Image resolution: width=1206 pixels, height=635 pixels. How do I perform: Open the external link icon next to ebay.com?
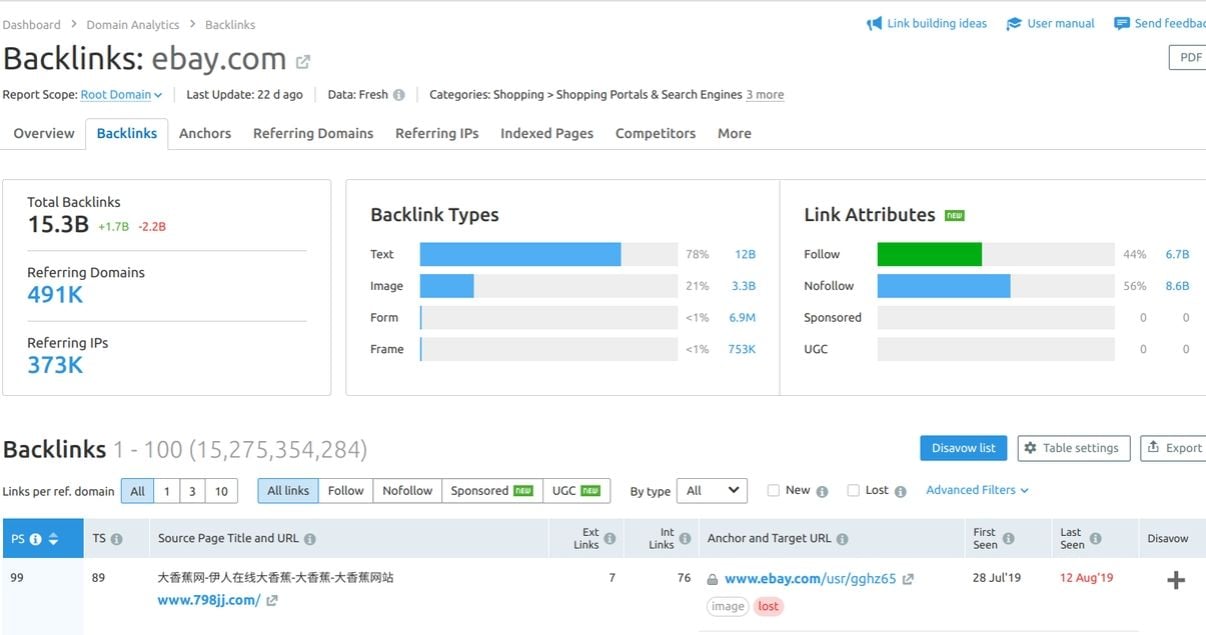click(303, 61)
